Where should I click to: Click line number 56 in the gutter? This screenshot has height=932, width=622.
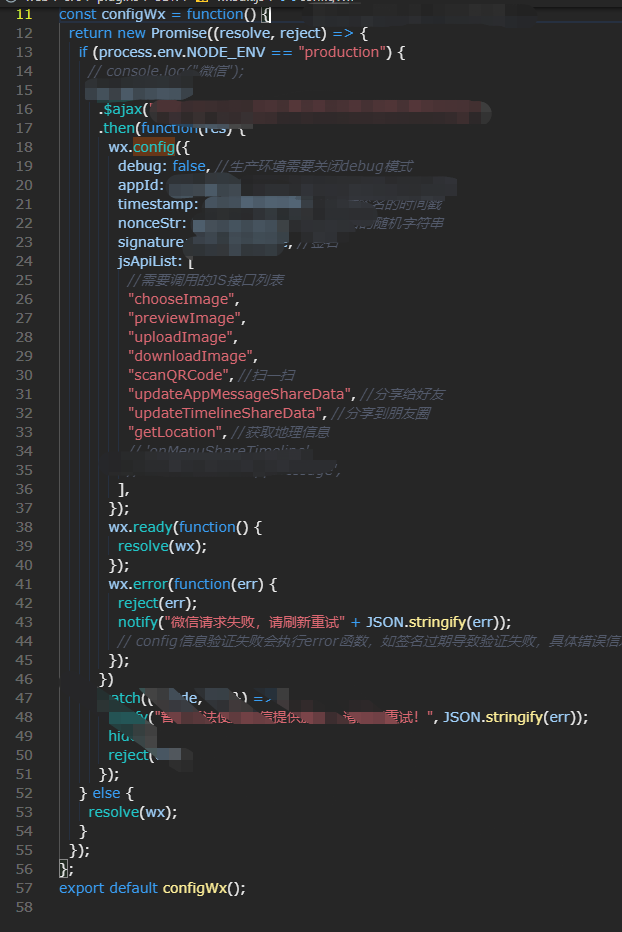24,870
